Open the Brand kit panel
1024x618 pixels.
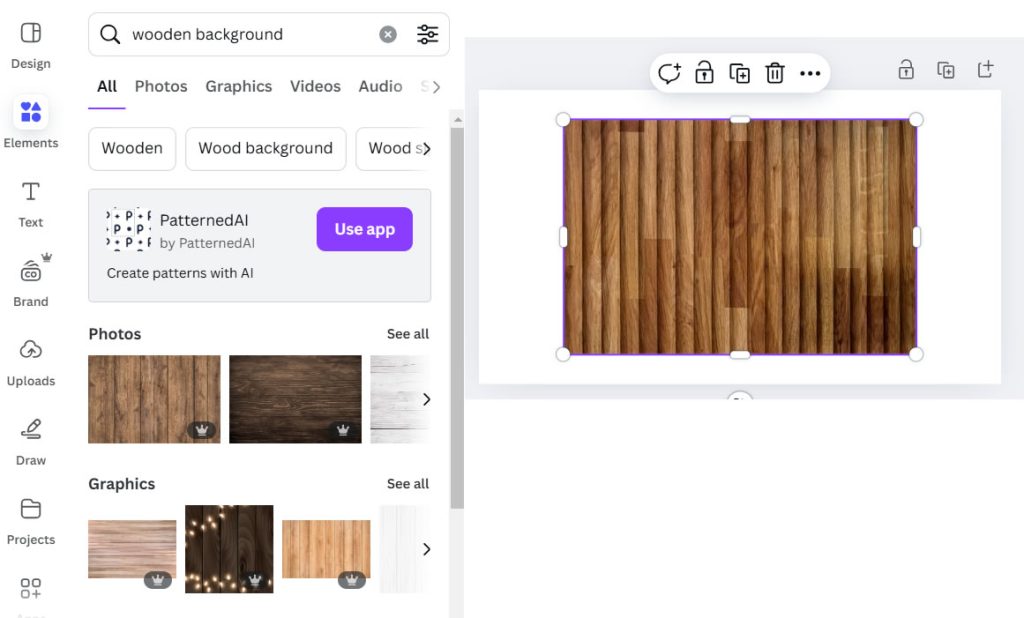31,281
